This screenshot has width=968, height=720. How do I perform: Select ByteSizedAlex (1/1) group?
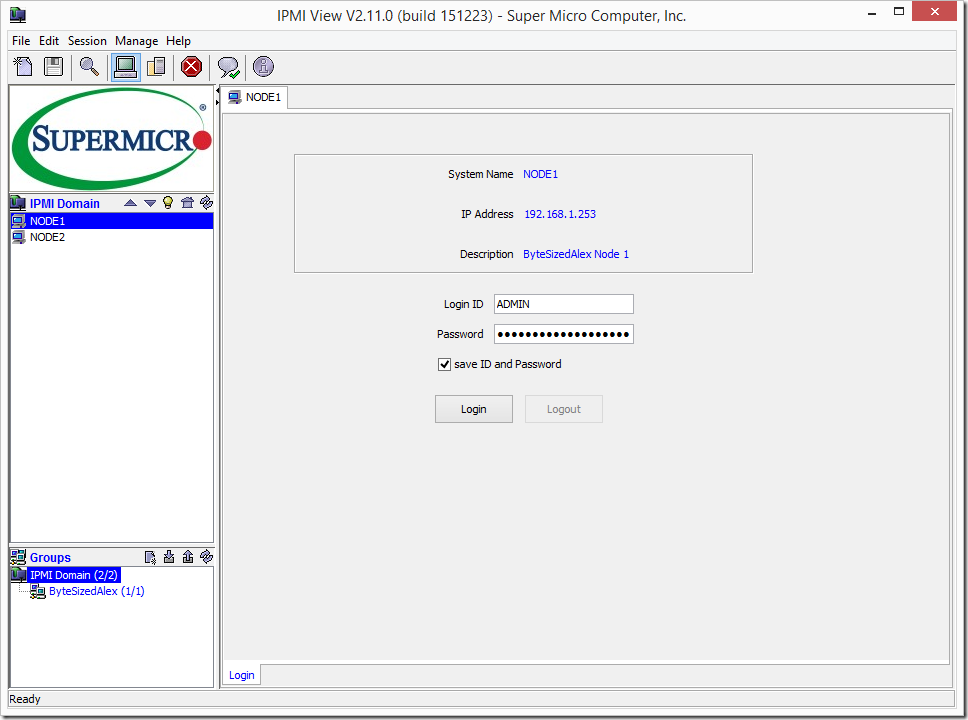pos(97,592)
